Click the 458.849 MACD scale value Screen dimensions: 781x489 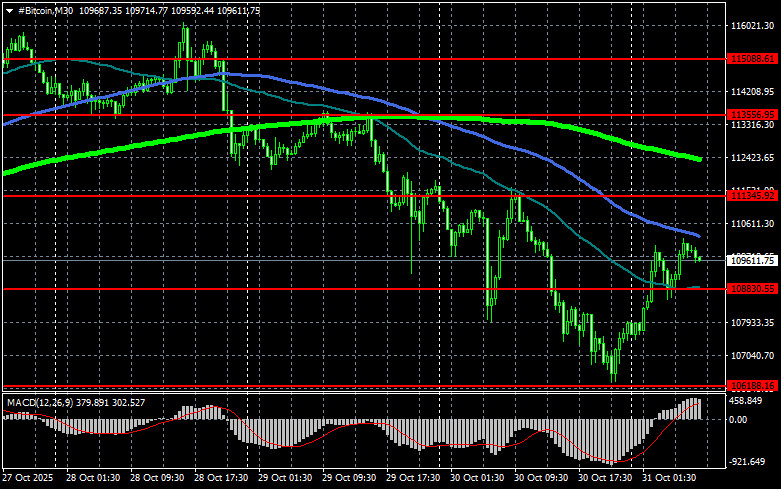coord(745,401)
